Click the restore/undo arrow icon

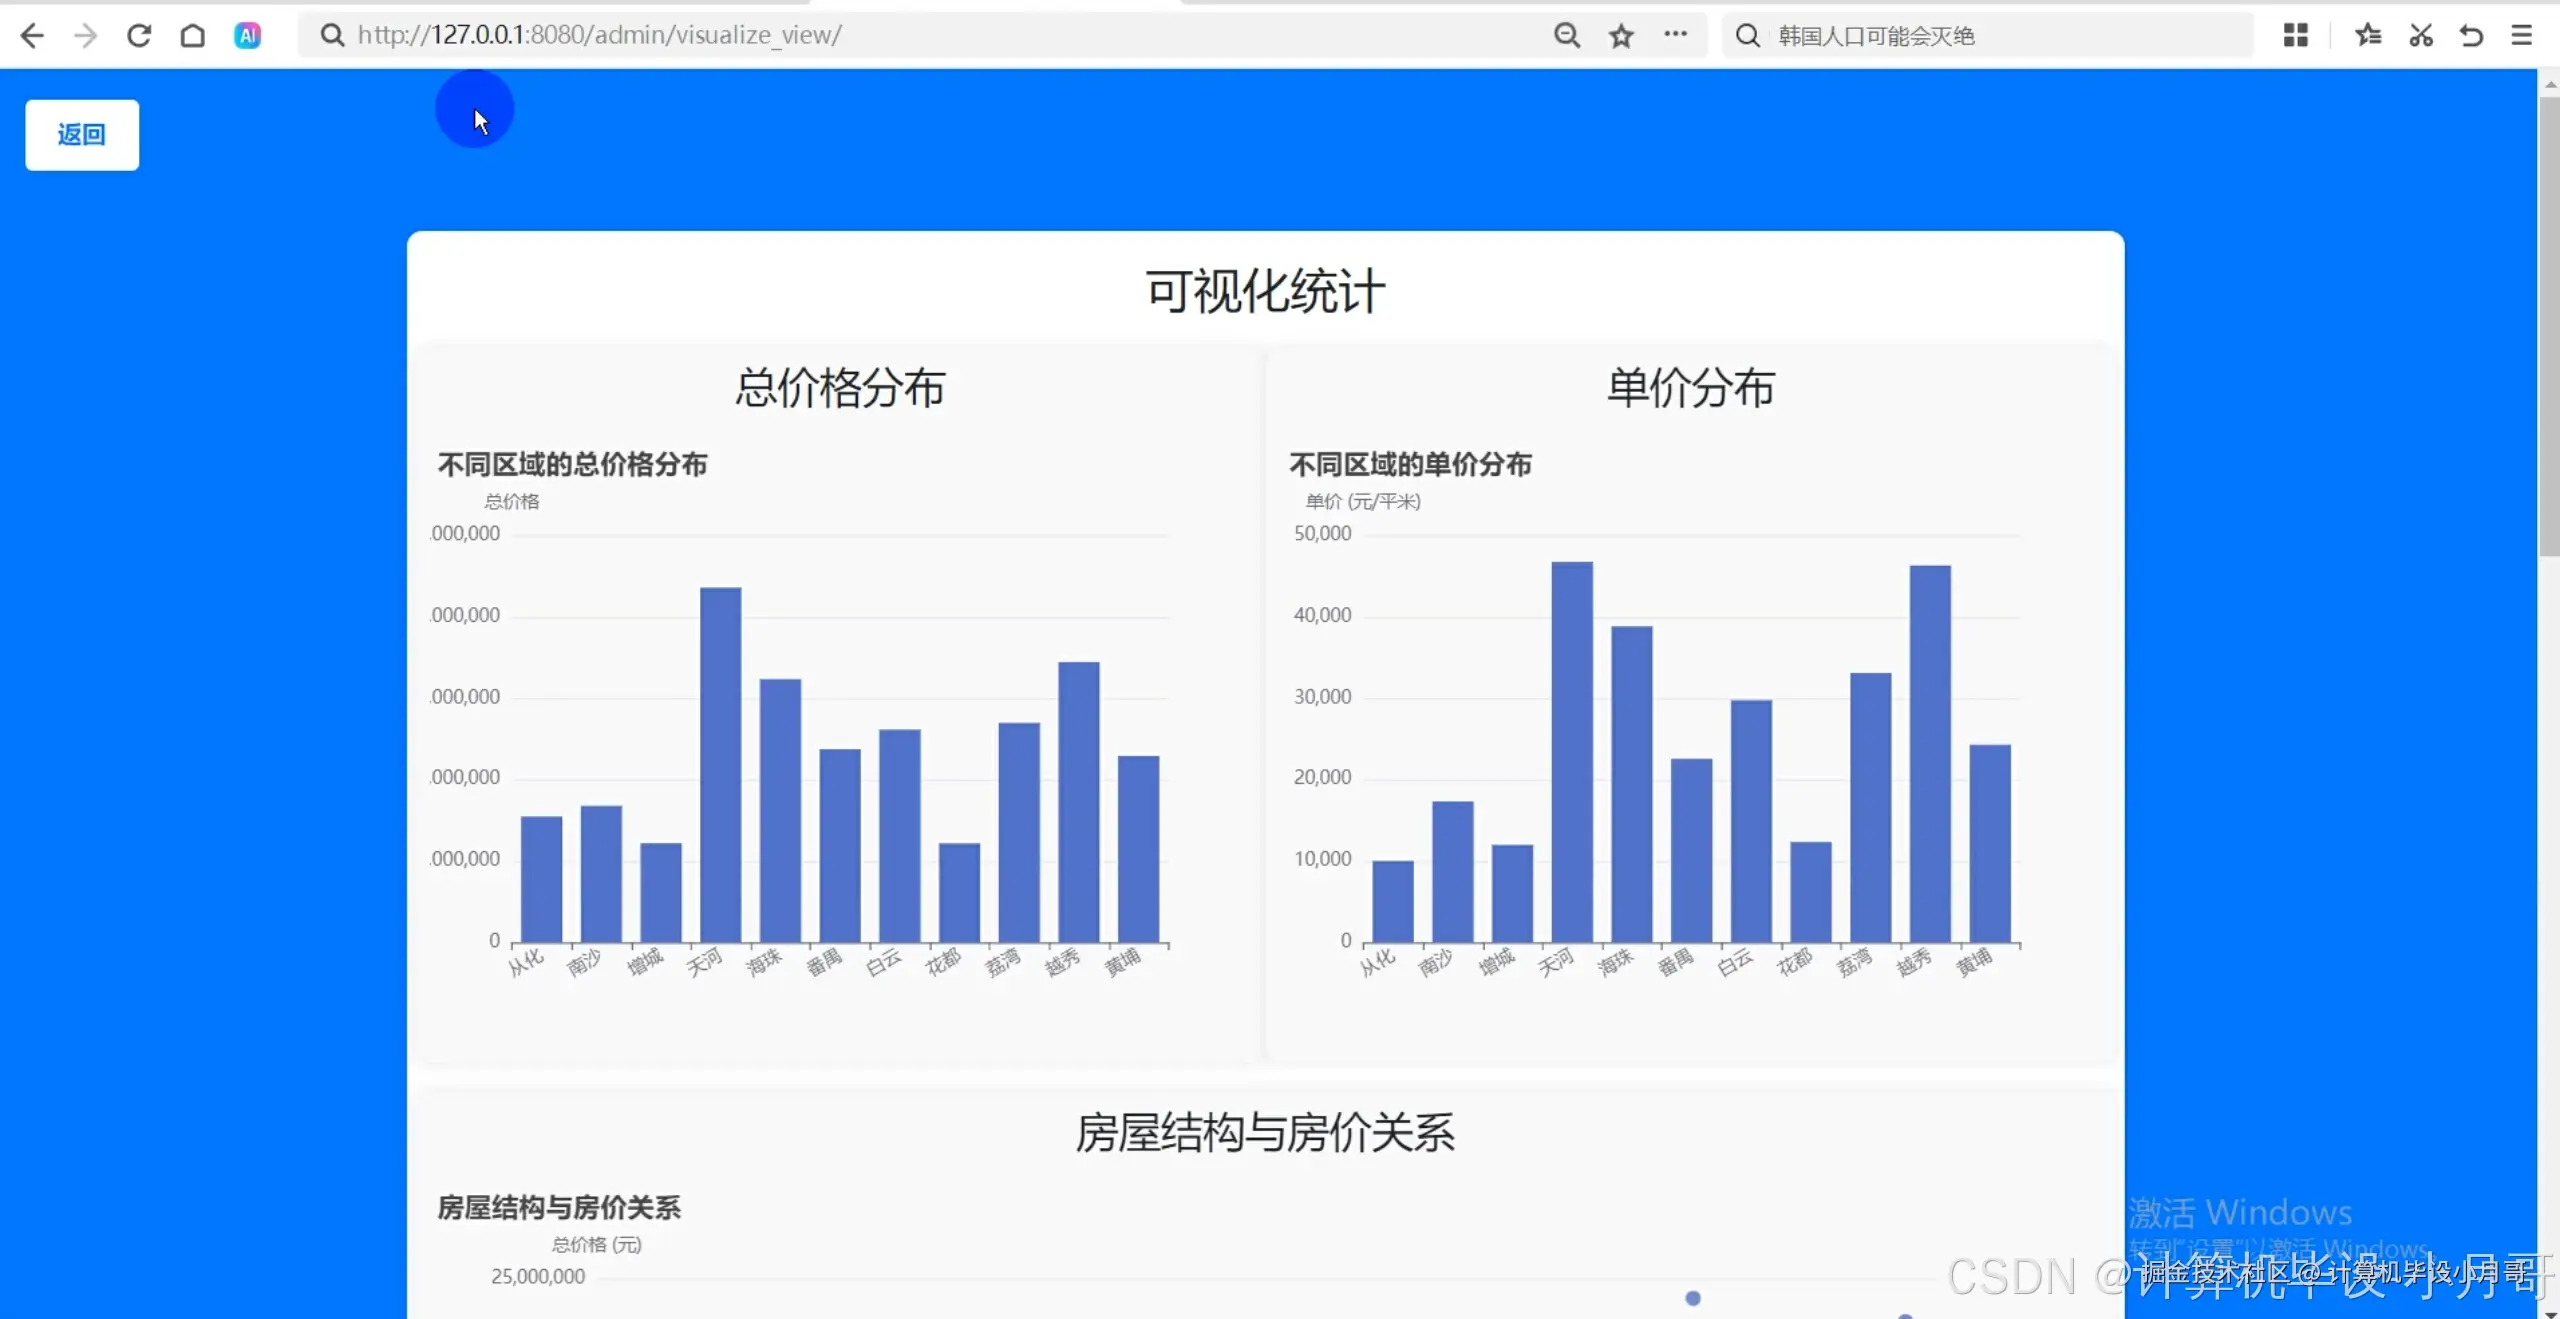coord(2471,35)
